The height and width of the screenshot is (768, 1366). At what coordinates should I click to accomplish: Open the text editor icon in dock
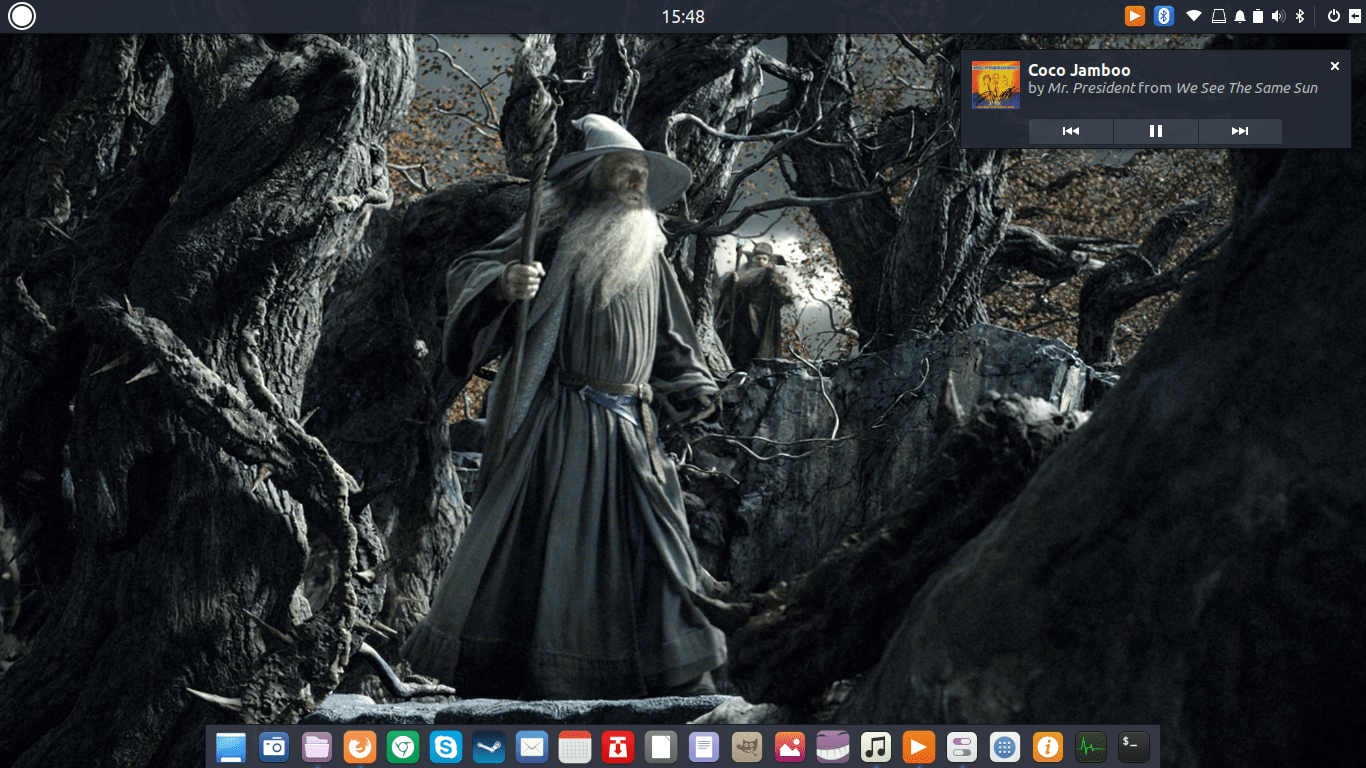[704, 747]
